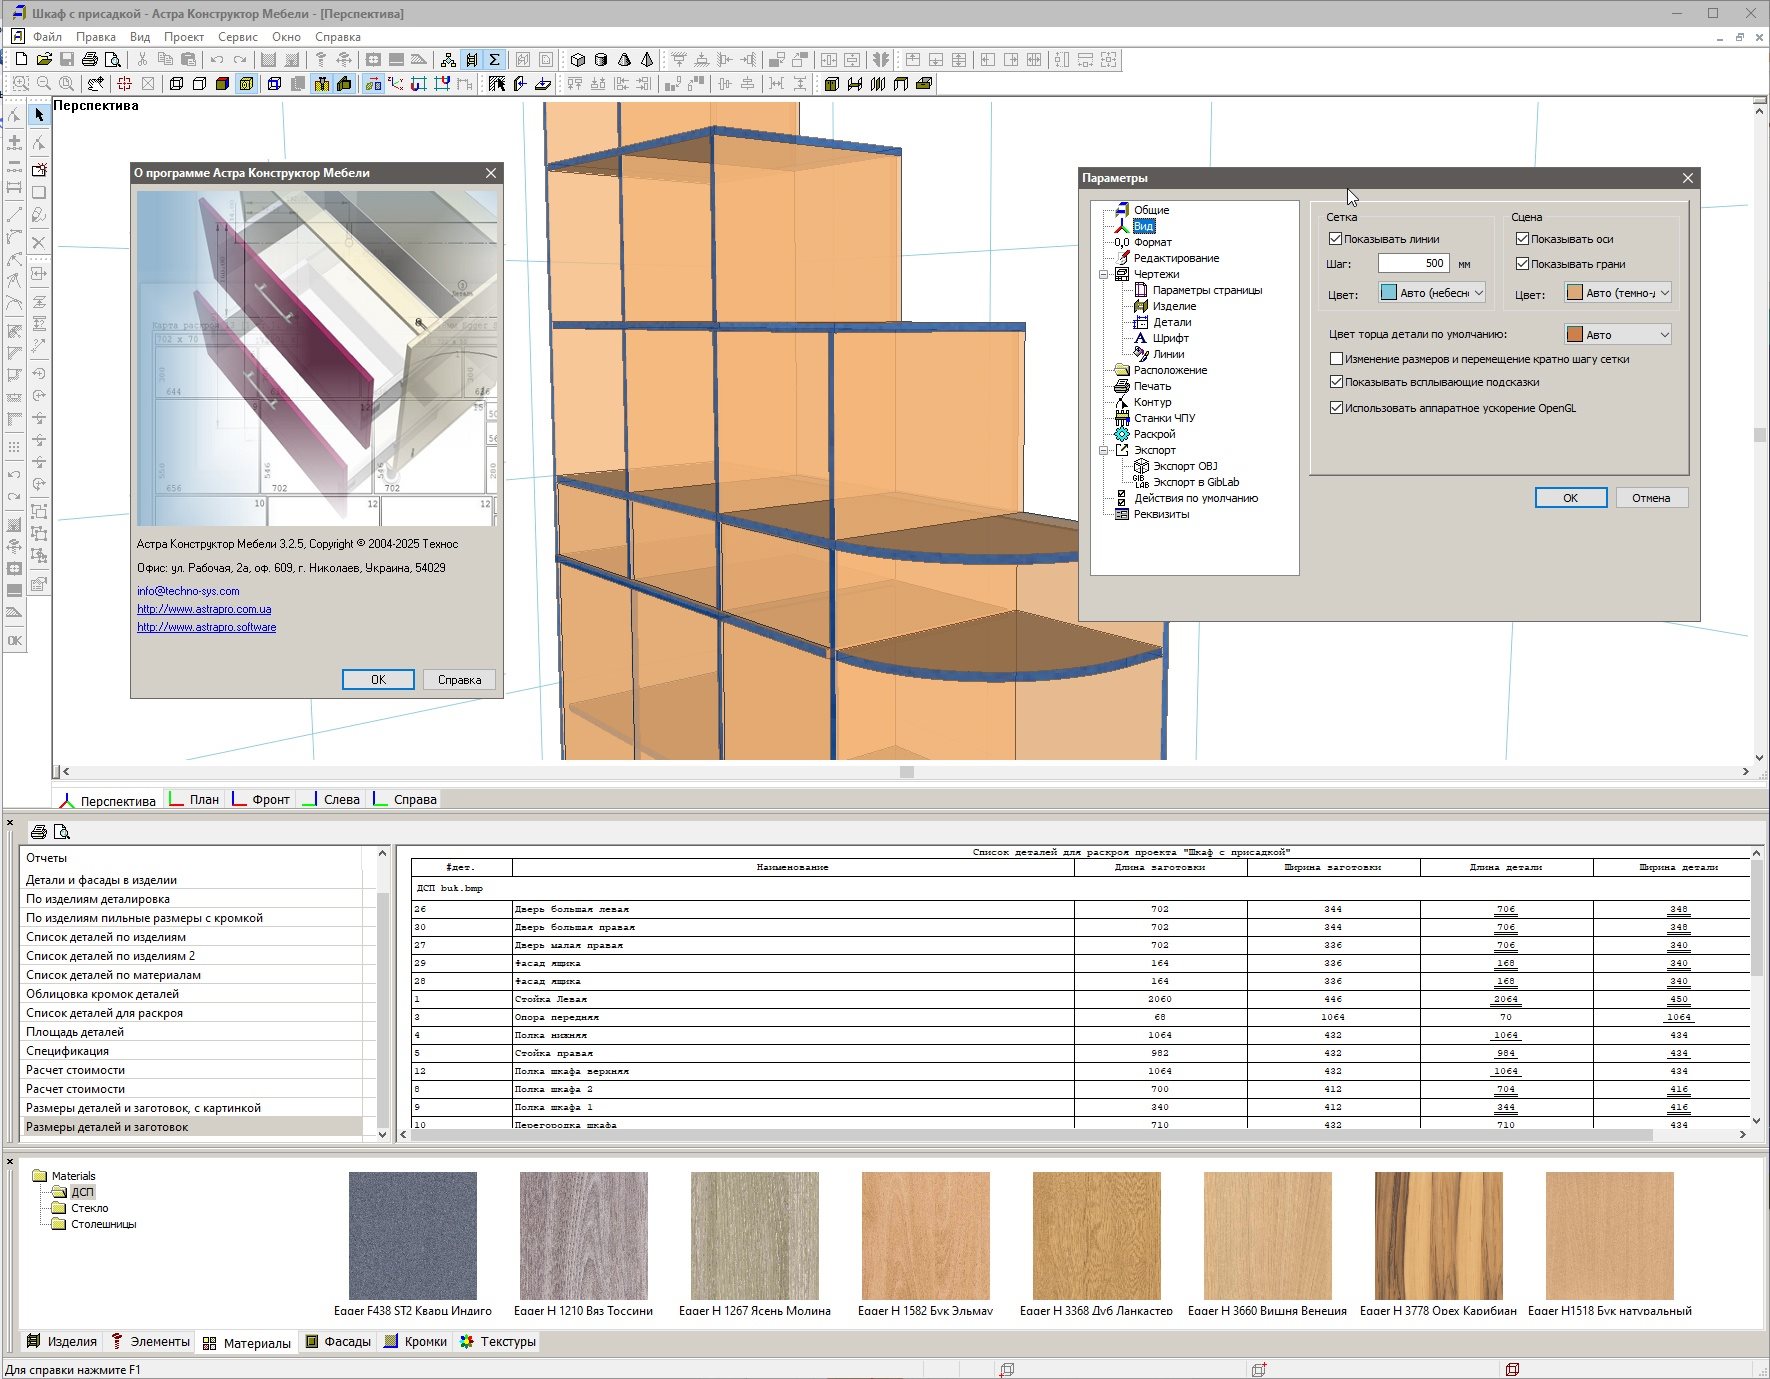The height and width of the screenshot is (1379, 1770).
Task: Open the grid color 'Авто (небесн' dropdown
Action: click(x=1432, y=293)
